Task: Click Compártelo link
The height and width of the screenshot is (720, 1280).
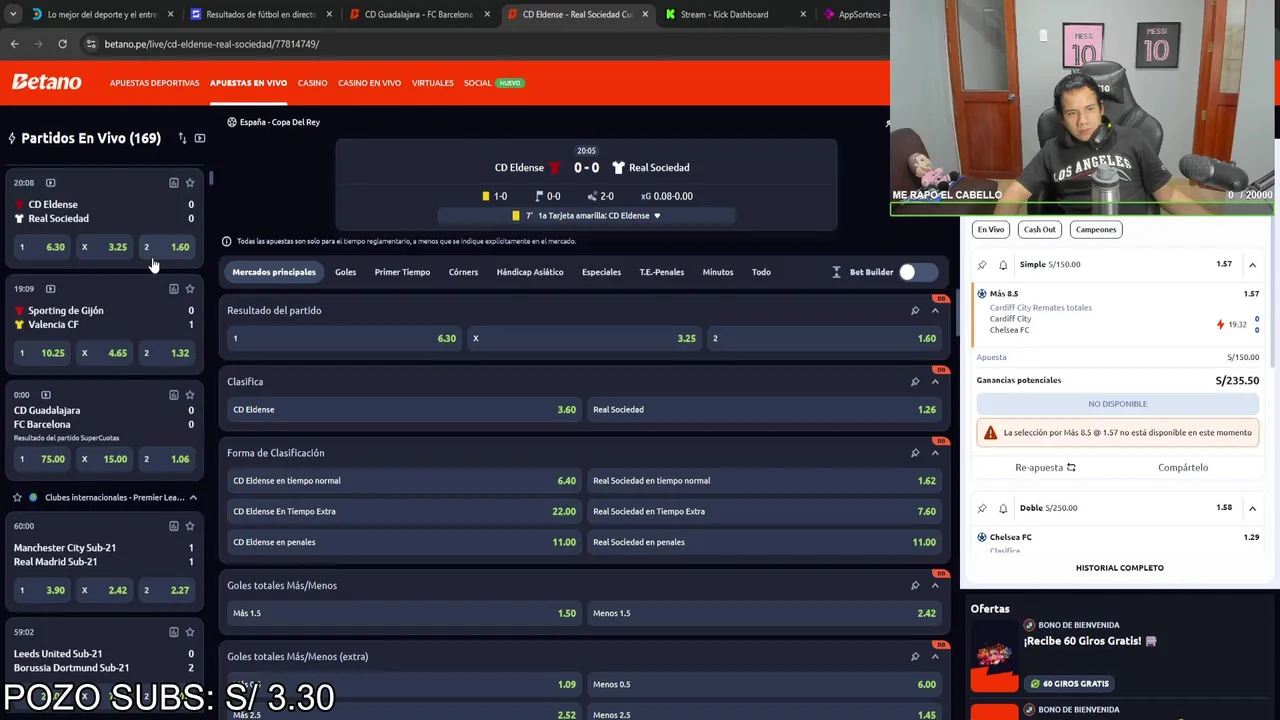Action: [x=1183, y=467]
